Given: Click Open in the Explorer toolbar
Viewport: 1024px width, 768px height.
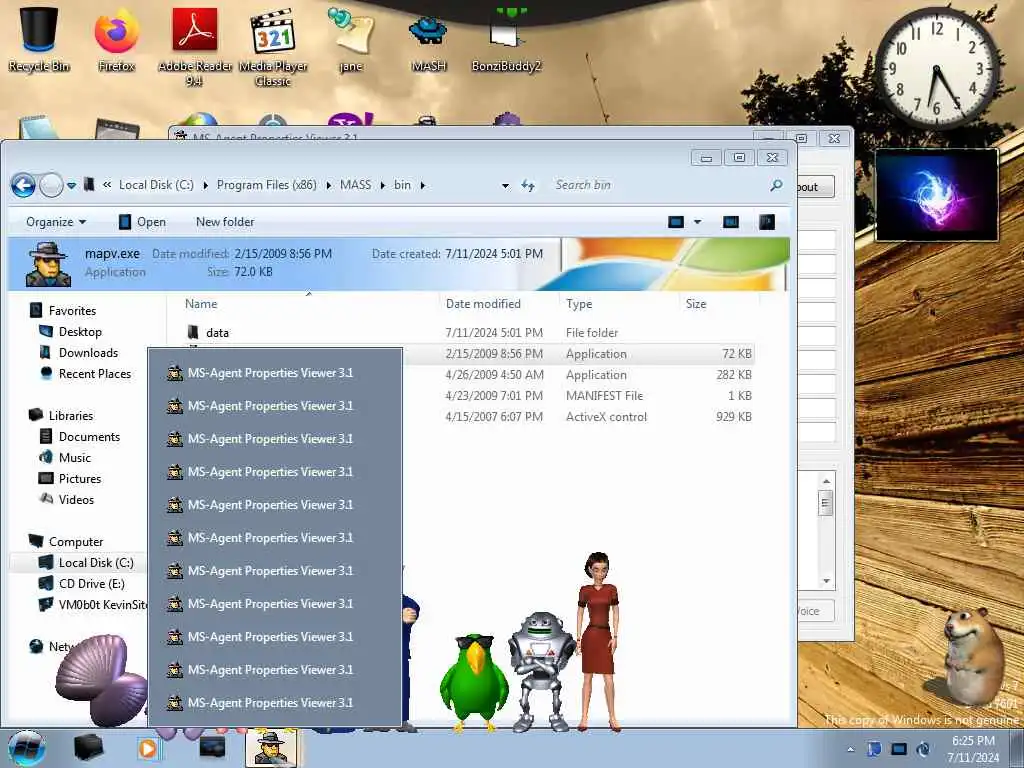Looking at the screenshot, I should tap(142, 222).
